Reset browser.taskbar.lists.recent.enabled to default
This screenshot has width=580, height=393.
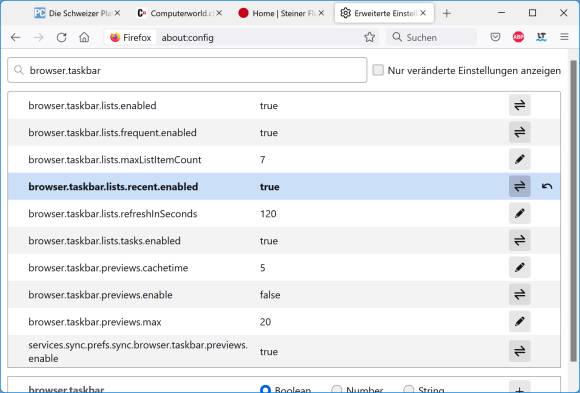[547, 187]
